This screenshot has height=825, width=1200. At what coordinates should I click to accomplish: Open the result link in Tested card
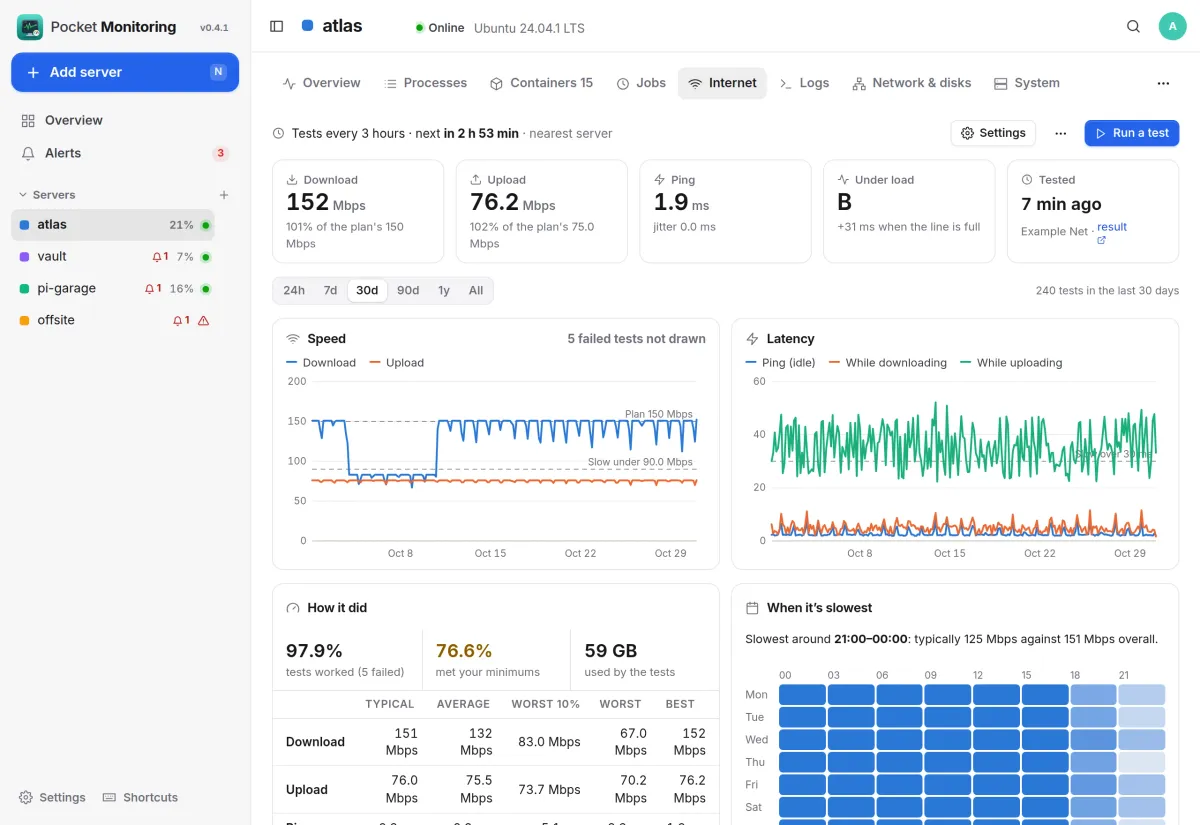click(x=1112, y=227)
